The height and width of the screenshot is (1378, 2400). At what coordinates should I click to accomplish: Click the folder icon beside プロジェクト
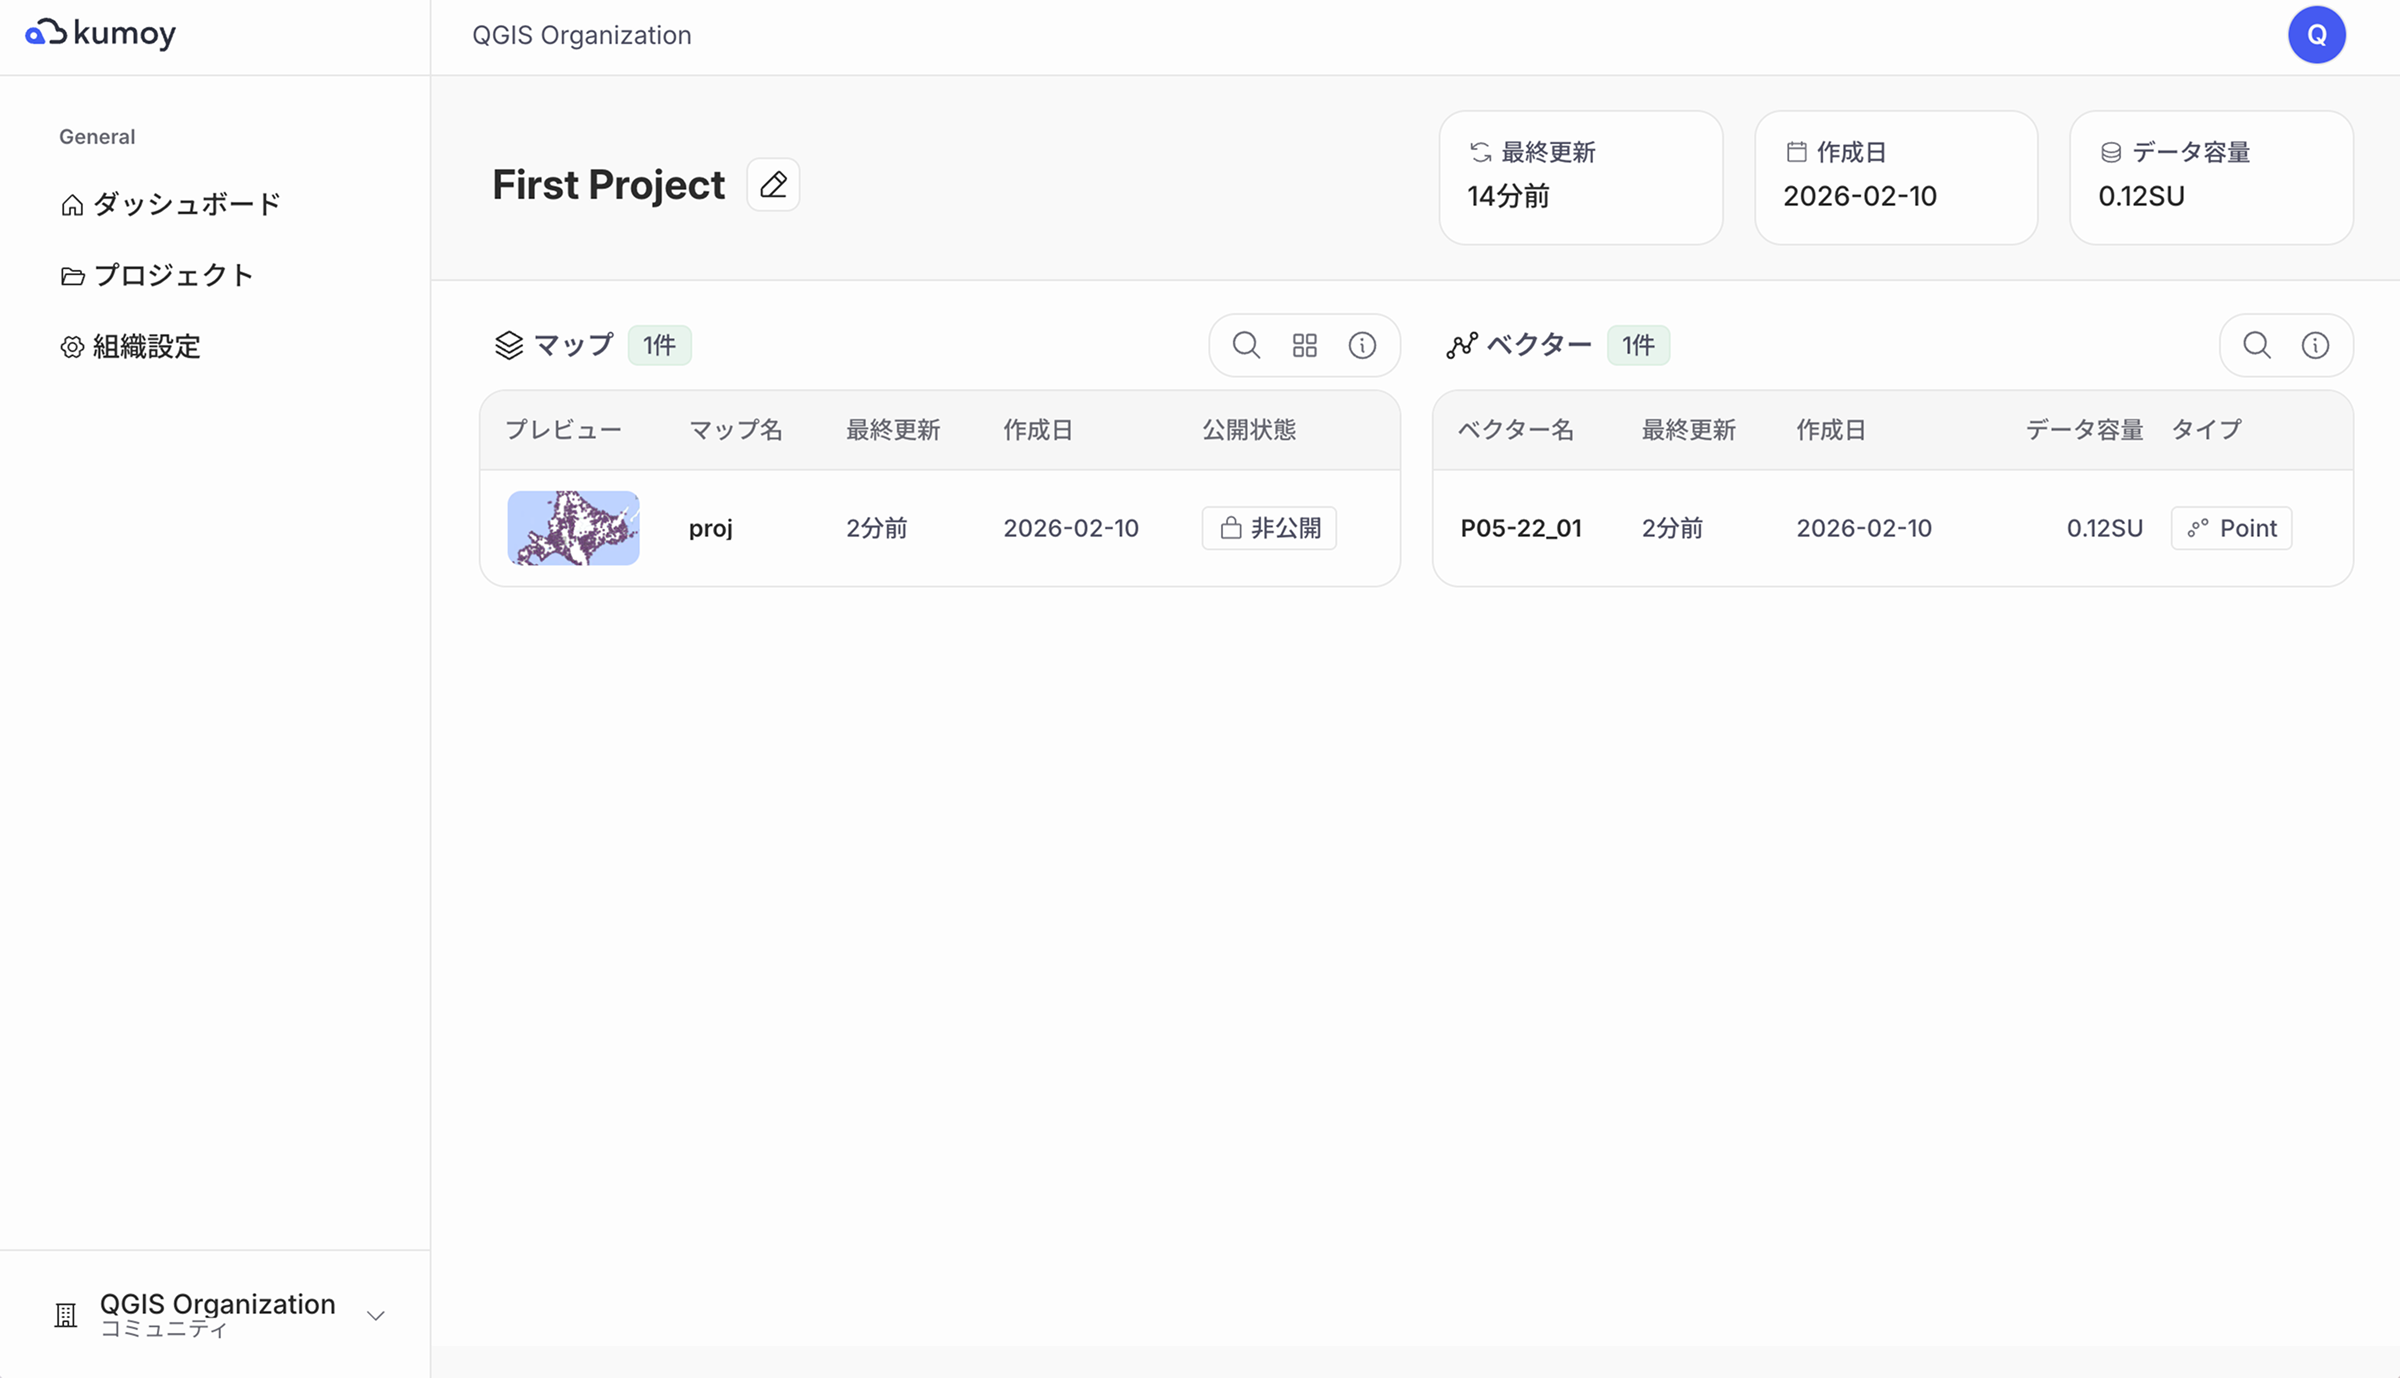tap(71, 275)
